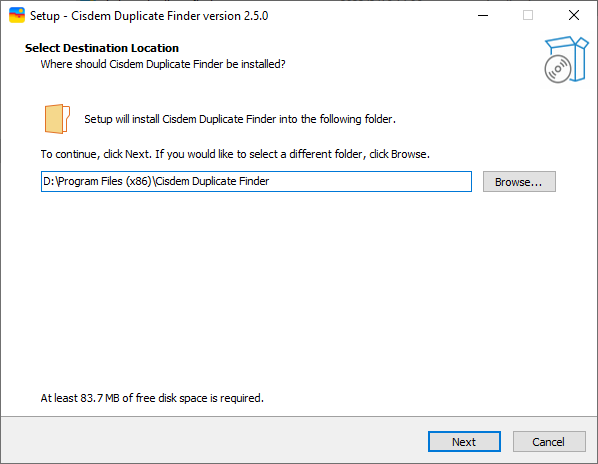The height and width of the screenshot is (464, 598).
Task: Click the orange folder icon
Action: click(57, 119)
